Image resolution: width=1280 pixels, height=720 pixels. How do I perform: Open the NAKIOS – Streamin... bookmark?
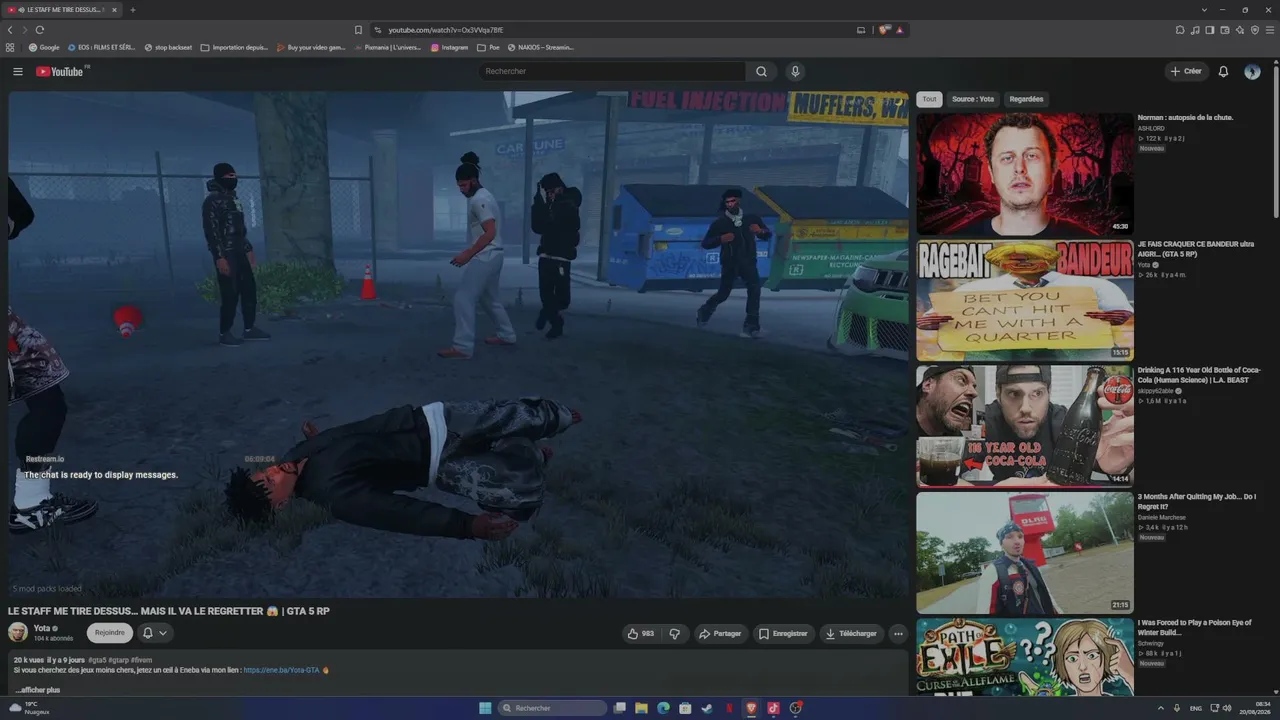541,47
